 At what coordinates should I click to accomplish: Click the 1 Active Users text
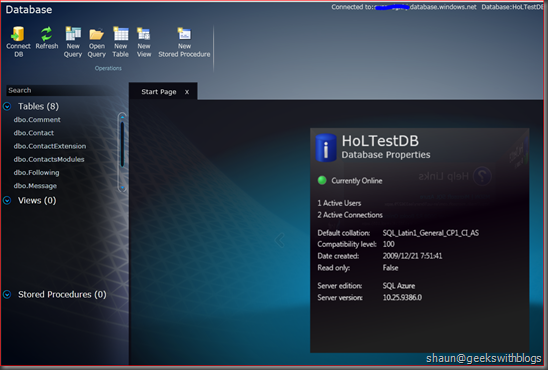(x=339, y=203)
